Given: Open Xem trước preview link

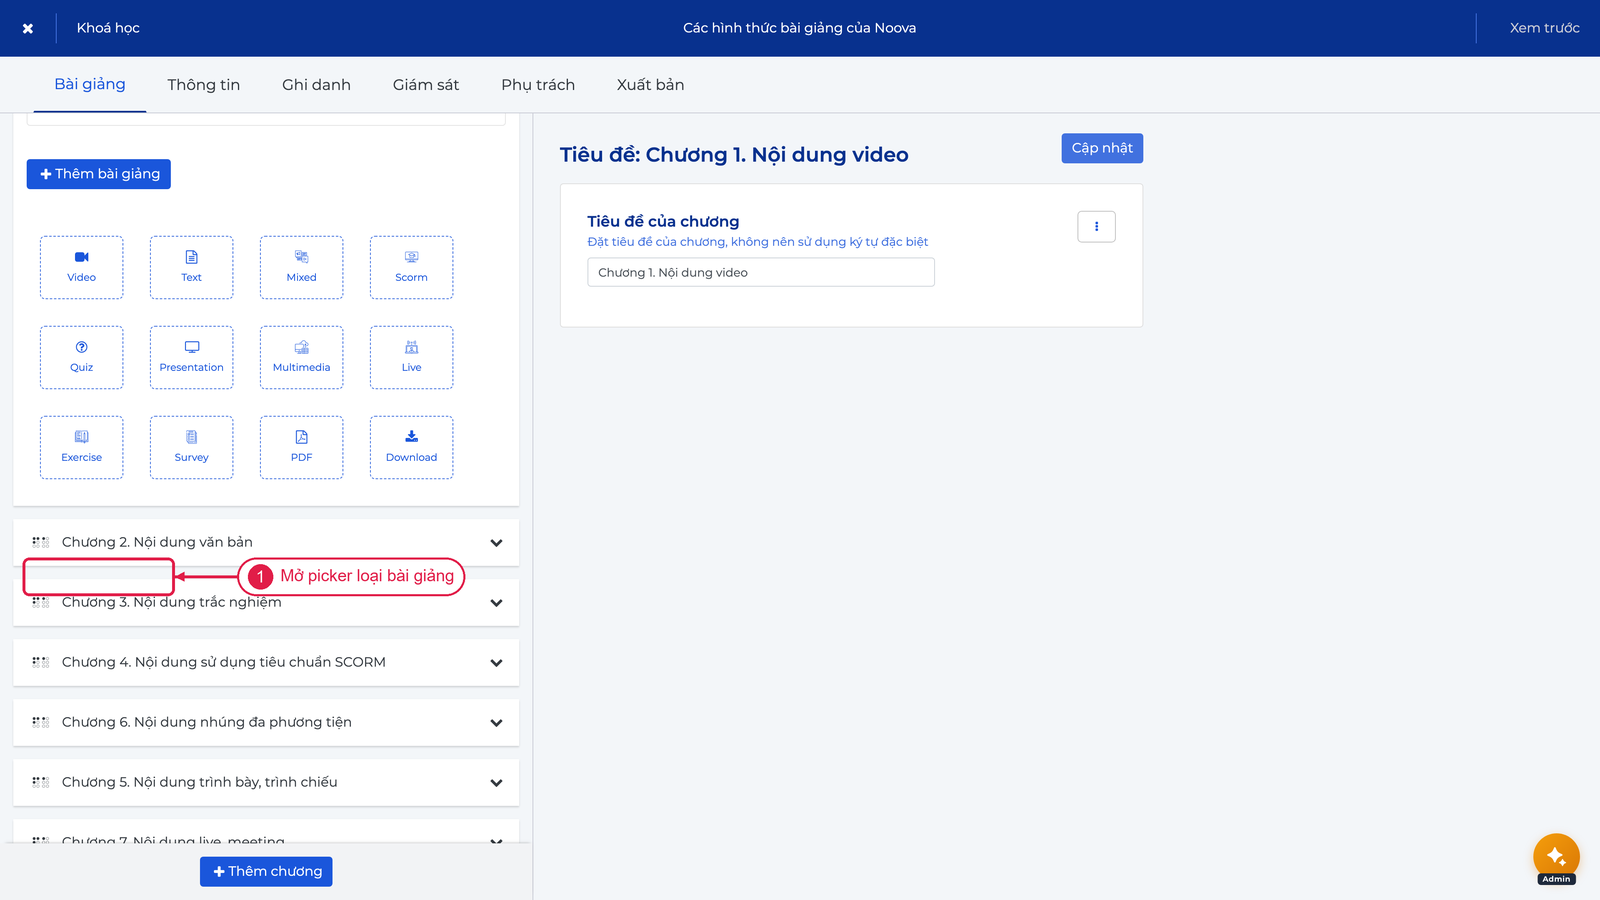Looking at the screenshot, I should 1544,28.
